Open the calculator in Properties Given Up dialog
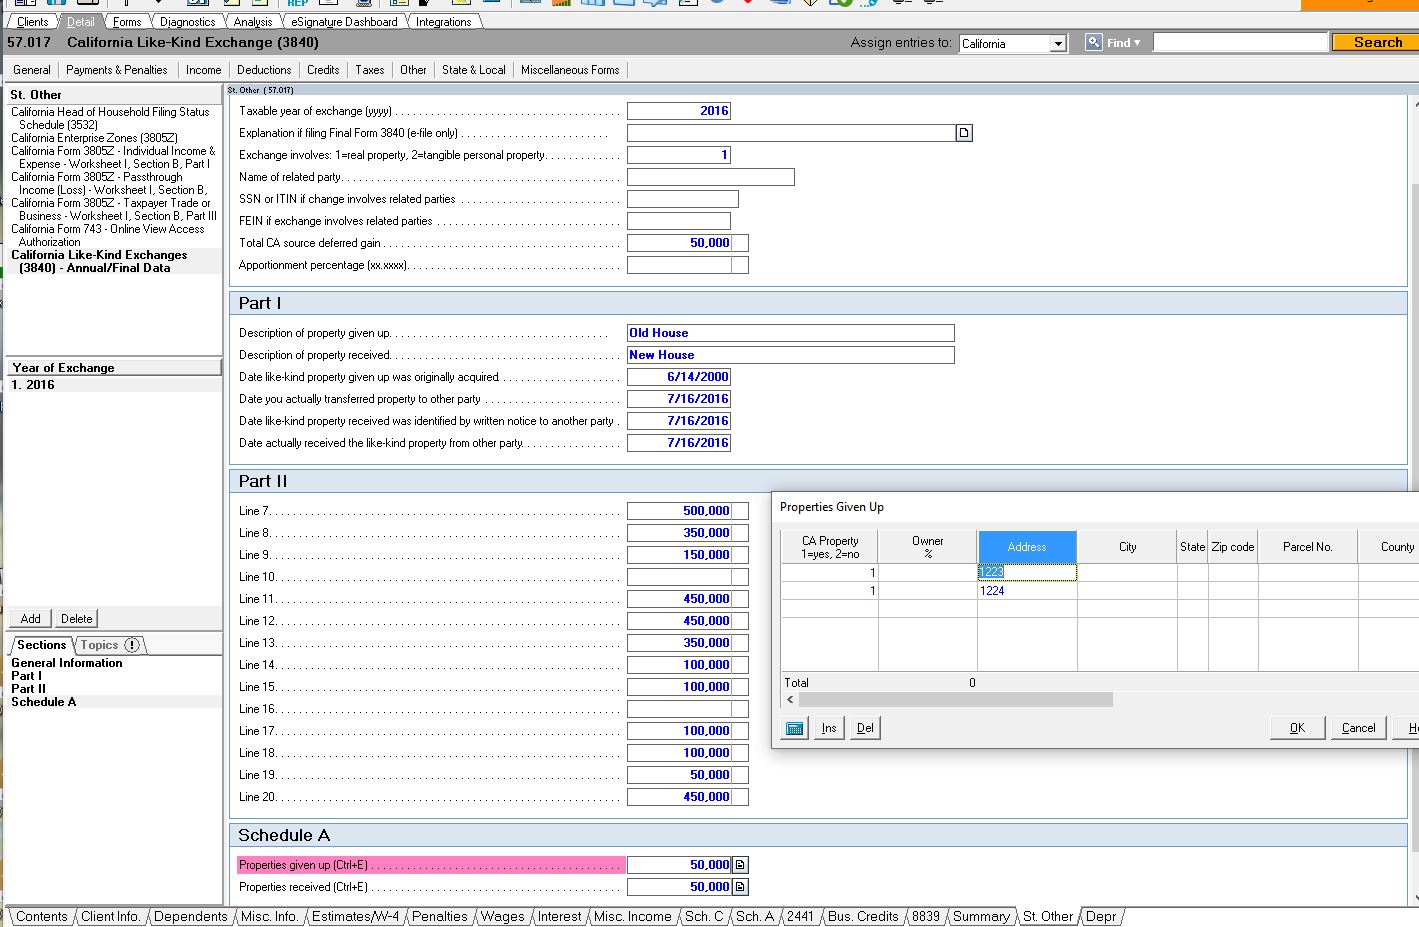 point(793,727)
